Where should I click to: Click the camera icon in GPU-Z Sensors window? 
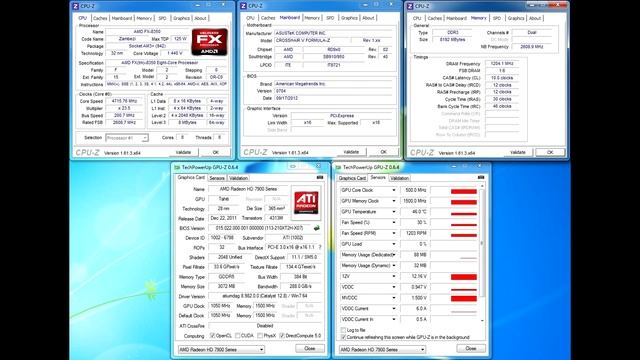[x=481, y=178]
